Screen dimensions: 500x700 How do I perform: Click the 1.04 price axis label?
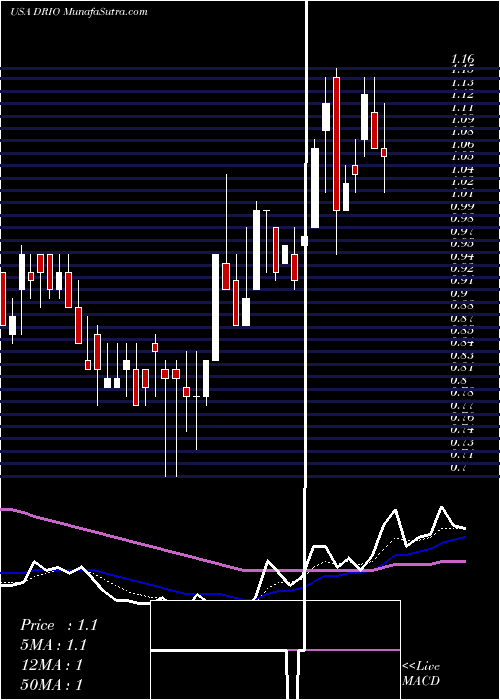pyautogui.click(x=462, y=169)
